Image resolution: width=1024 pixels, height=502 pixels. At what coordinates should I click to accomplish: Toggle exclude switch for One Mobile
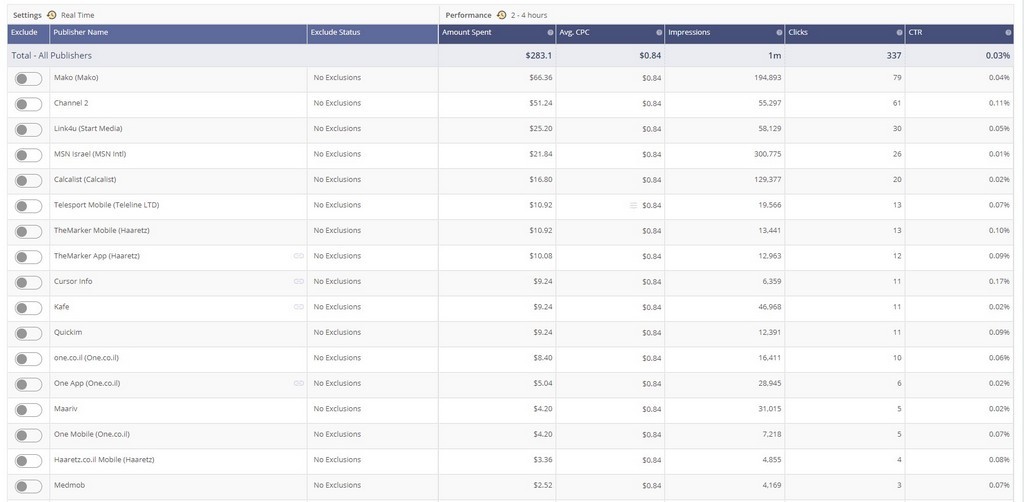[29, 435]
